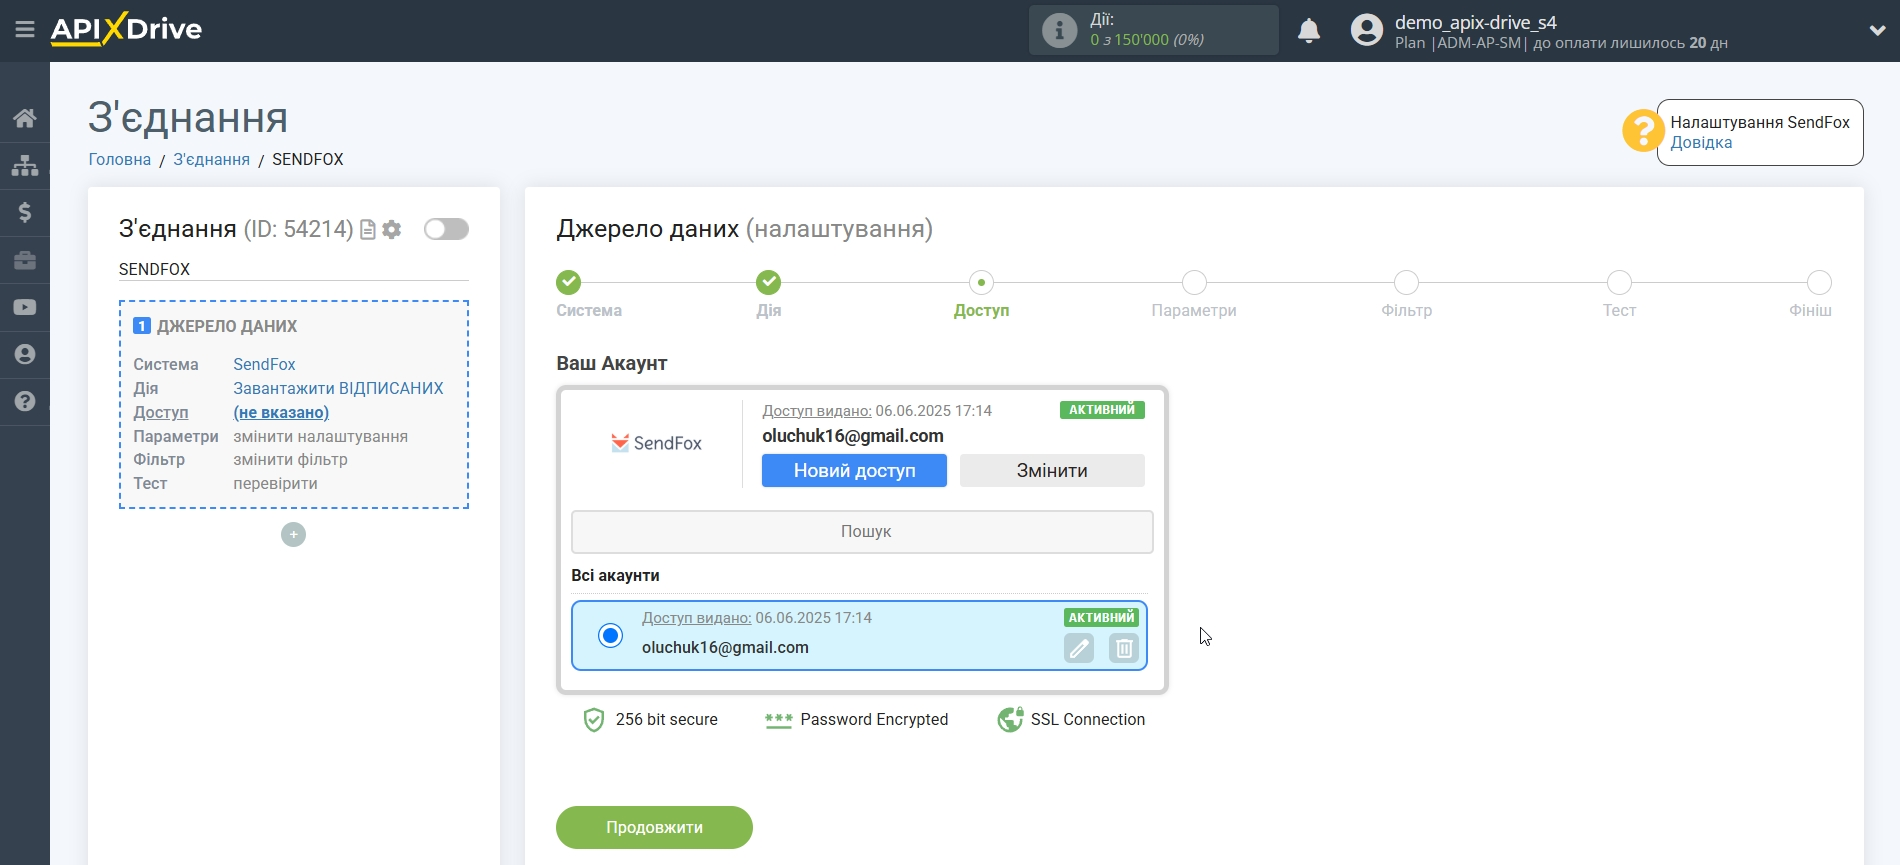Expand the account dropdown chevron
The image size is (1900, 865).
click(x=1877, y=30)
